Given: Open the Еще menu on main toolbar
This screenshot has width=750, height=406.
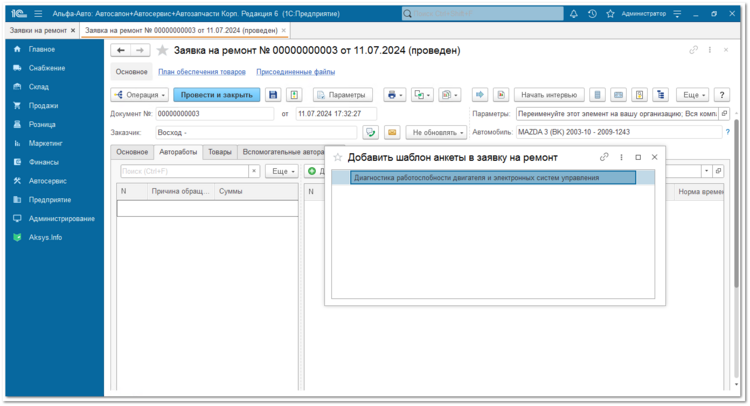Looking at the screenshot, I should (x=693, y=95).
